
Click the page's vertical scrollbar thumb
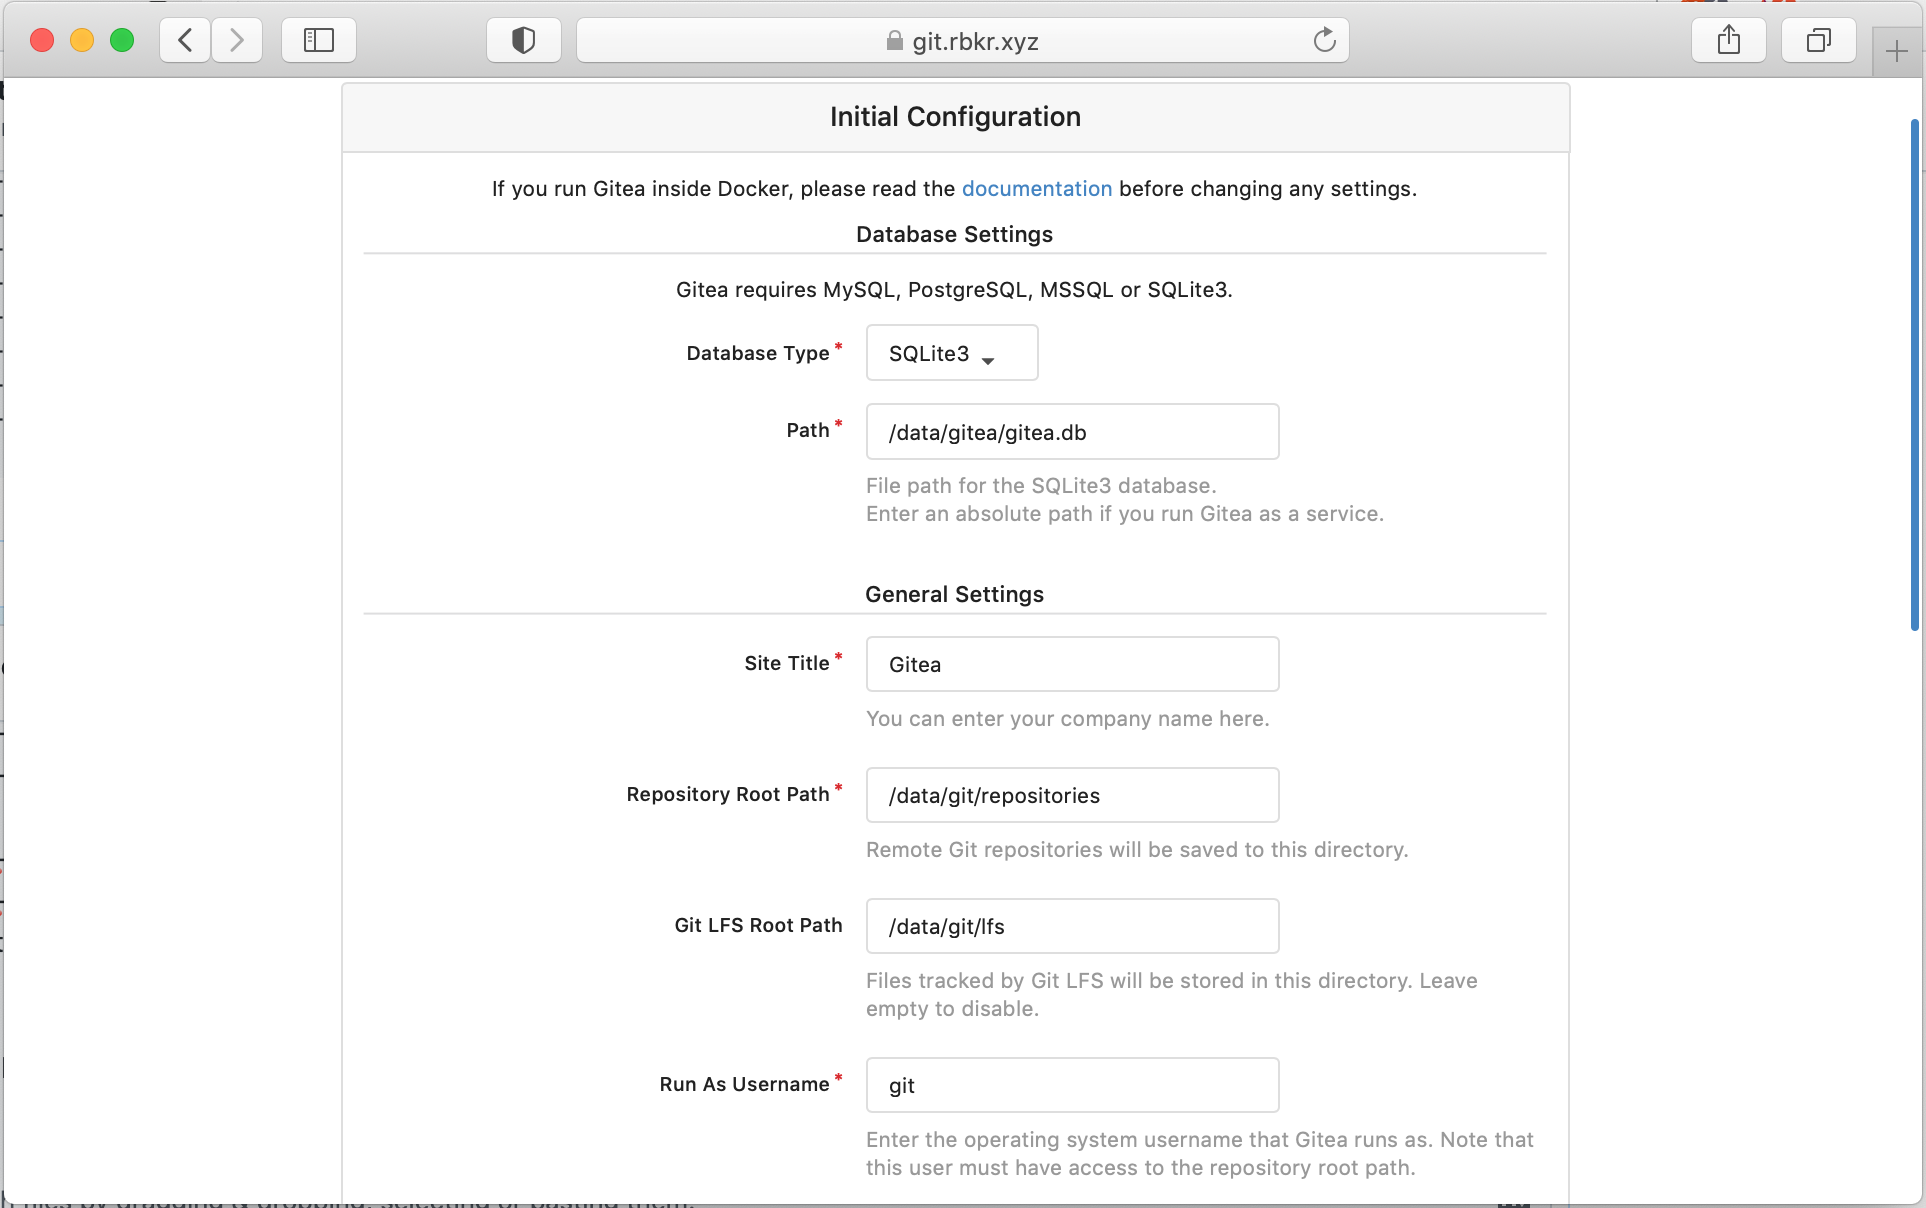point(1914,375)
